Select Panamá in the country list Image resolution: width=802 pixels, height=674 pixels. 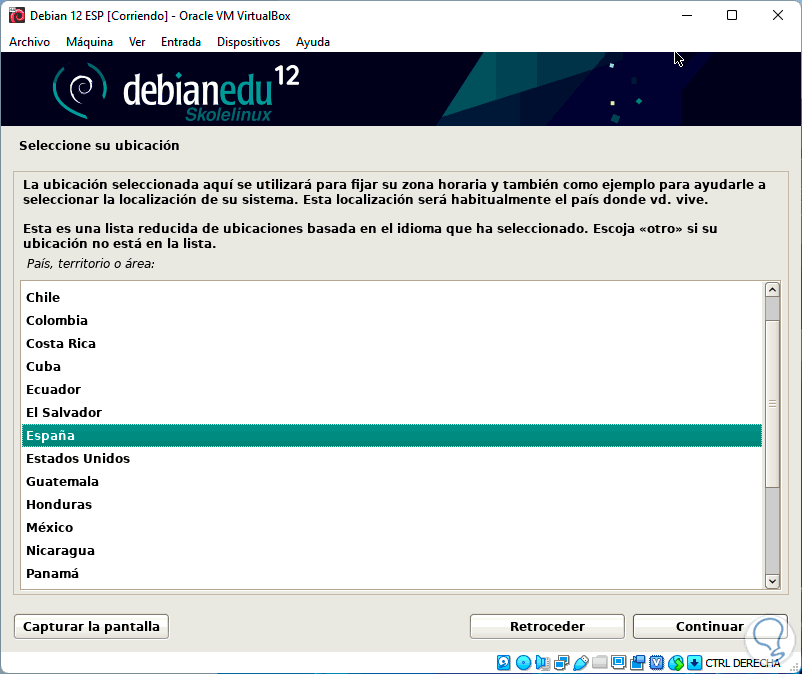click(392, 574)
